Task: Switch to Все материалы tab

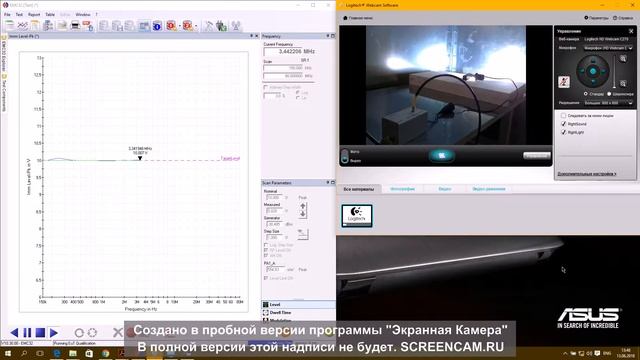Action: click(359, 189)
